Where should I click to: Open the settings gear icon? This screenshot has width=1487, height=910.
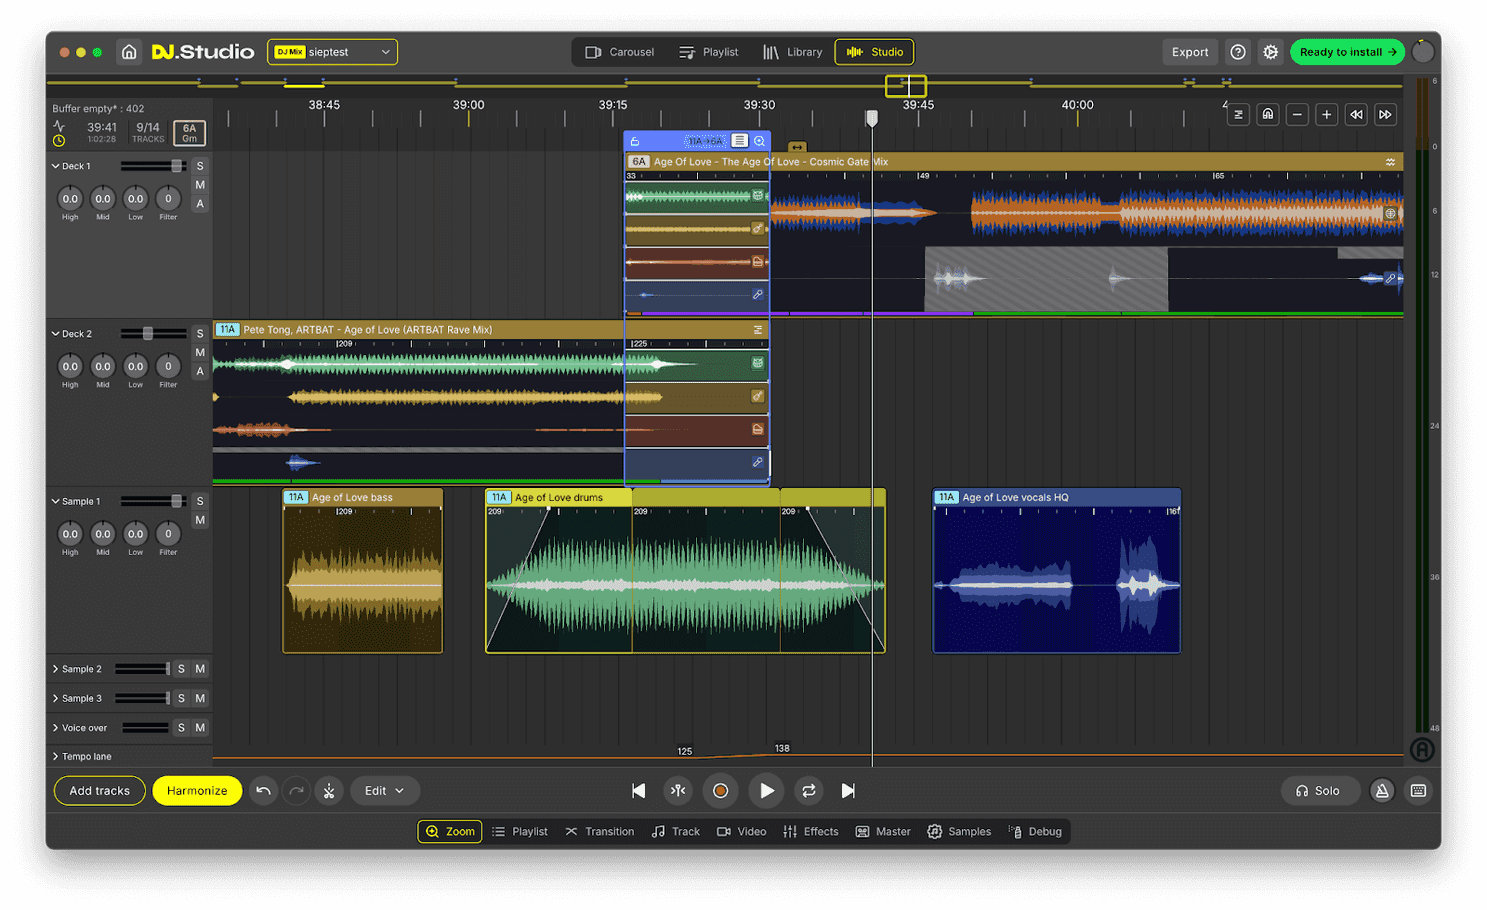tap(1270, 52)
